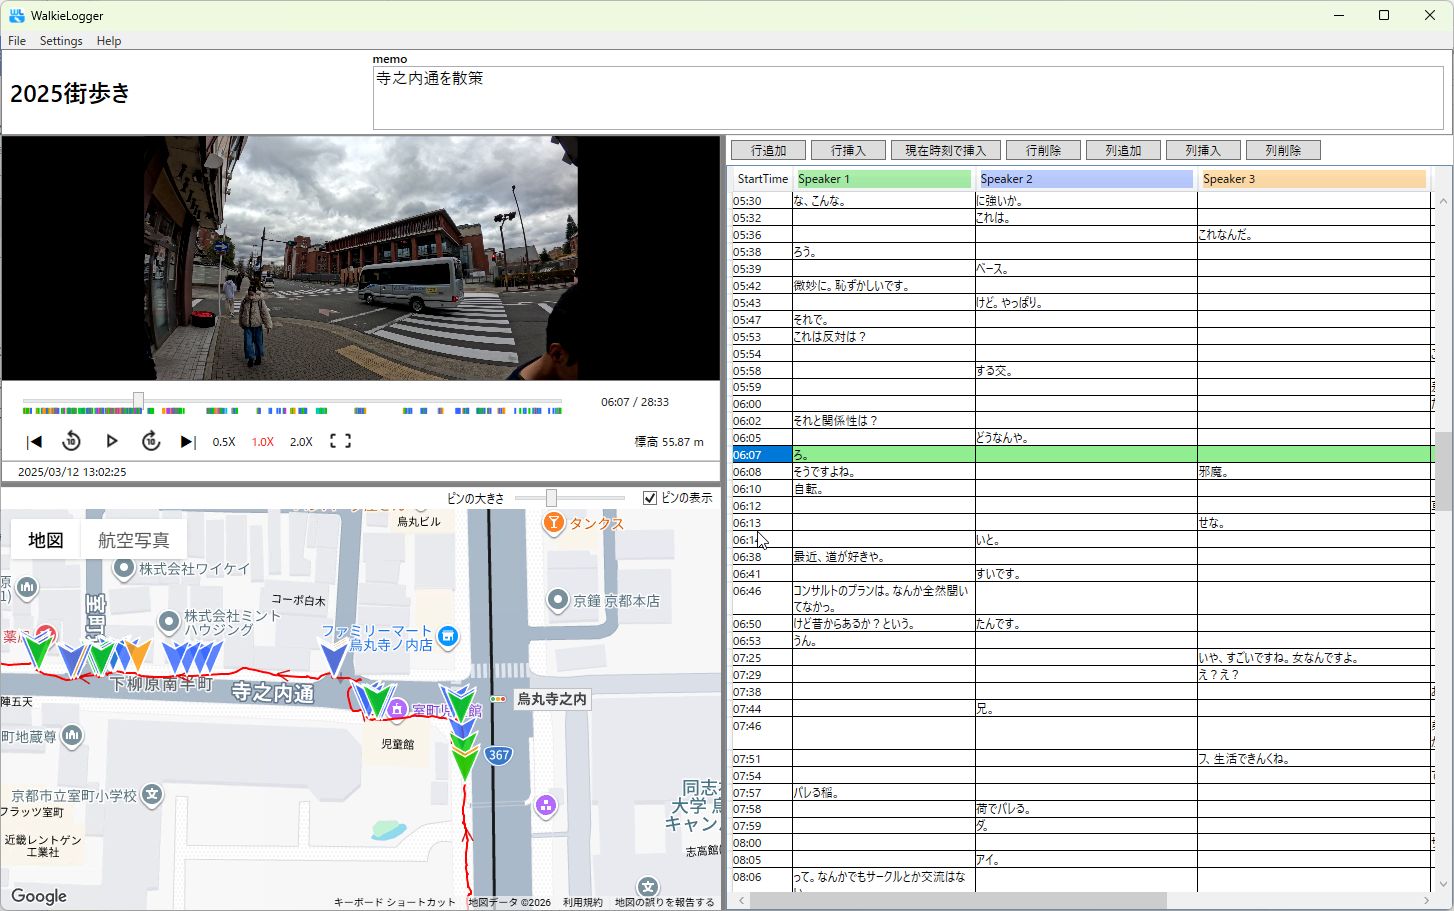Viewport: 1454px width, 911px height.
Task: Click the Google logo on the map
Action: 39,896
